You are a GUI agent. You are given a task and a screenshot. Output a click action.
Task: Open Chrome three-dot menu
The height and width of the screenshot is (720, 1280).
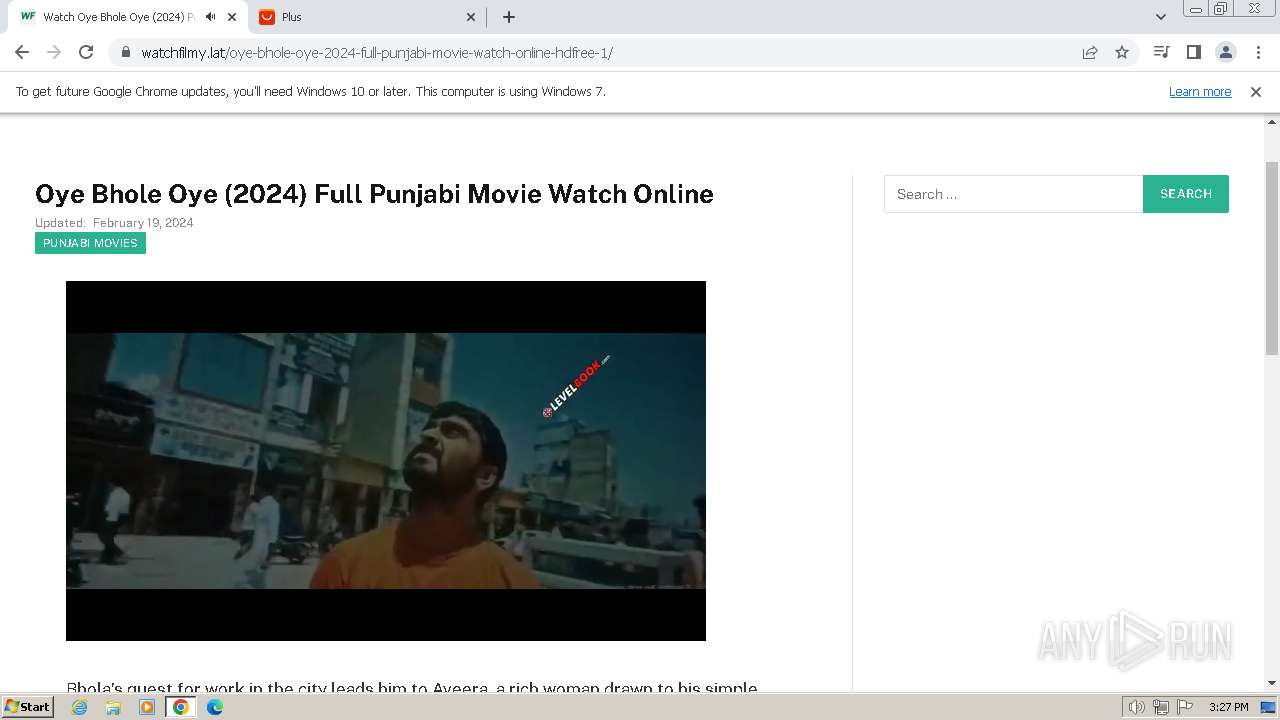pyautogui.click(x=1258, y=52)
